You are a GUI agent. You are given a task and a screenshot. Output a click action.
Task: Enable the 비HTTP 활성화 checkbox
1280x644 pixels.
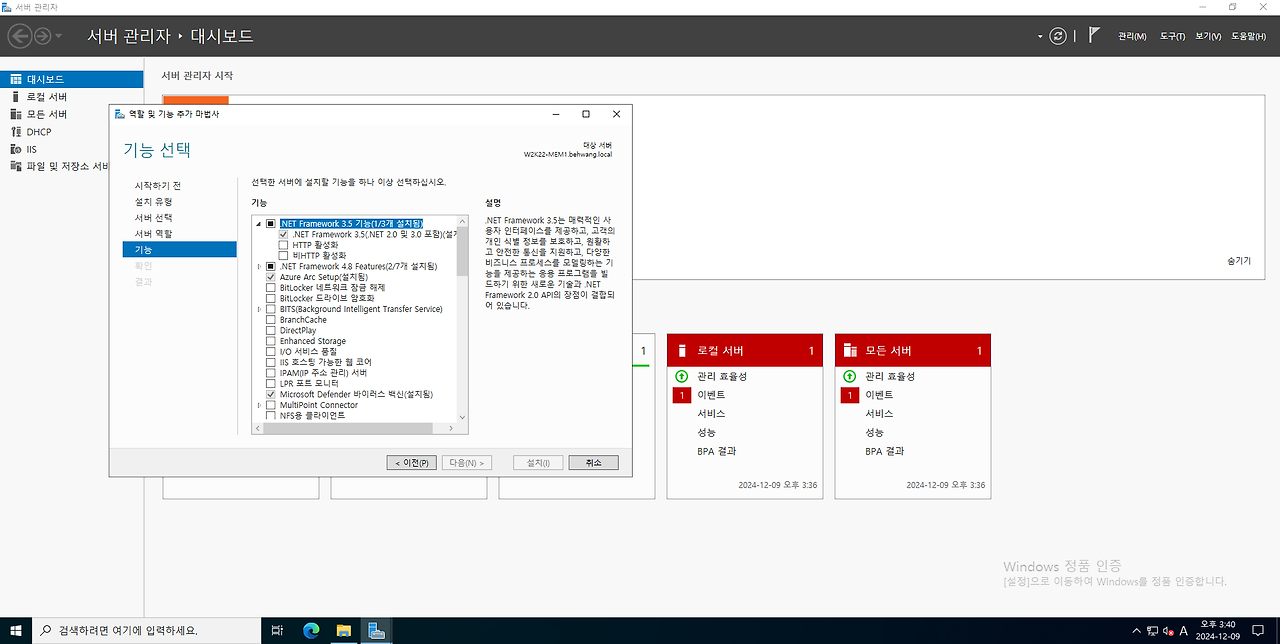(283, 256)
